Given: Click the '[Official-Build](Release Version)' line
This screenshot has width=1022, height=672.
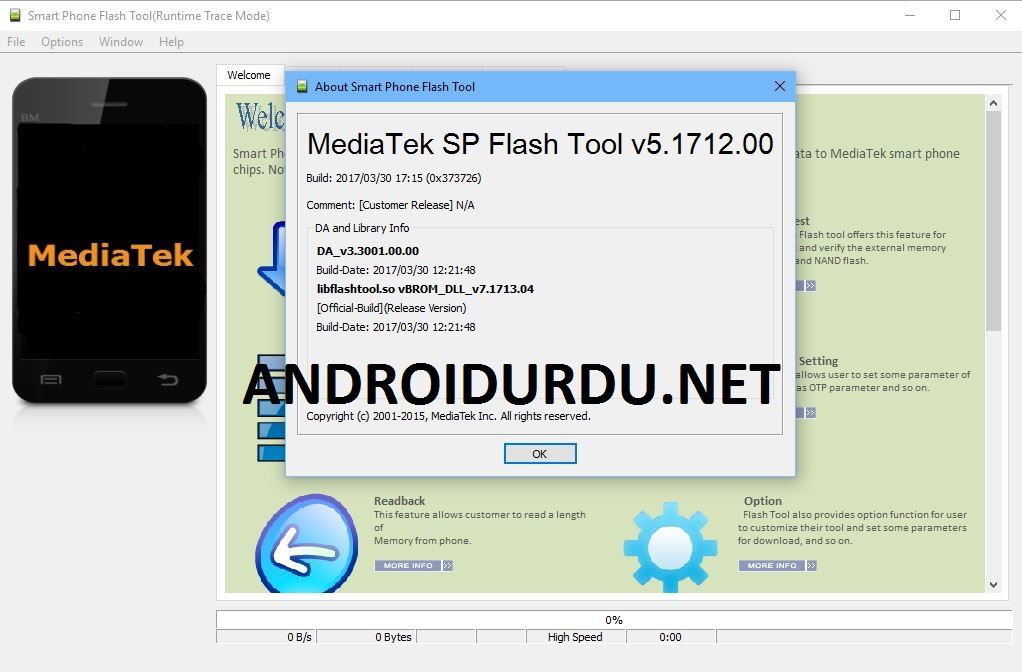Looking at the screenshot, I should [391, 308].
